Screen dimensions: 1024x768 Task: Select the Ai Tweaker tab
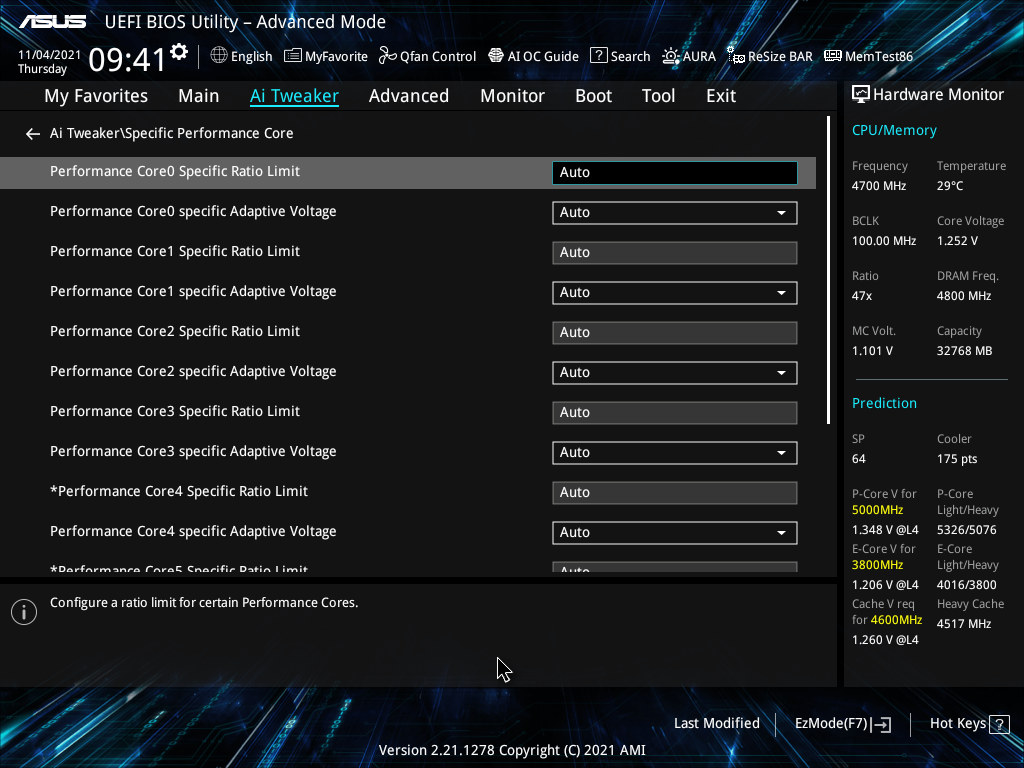(294, 96)
